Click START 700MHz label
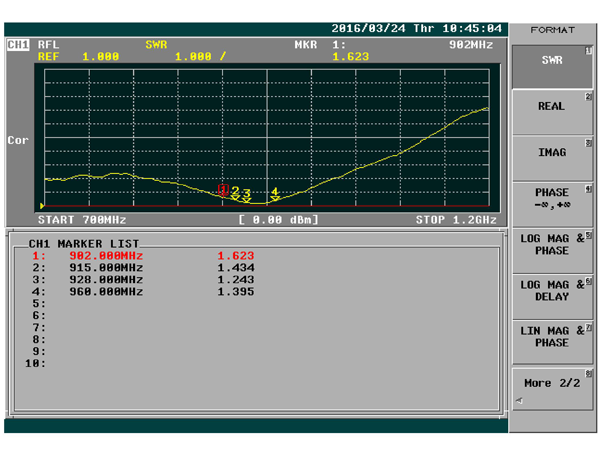This screenshot has height=456, width=600. point(82,220)
